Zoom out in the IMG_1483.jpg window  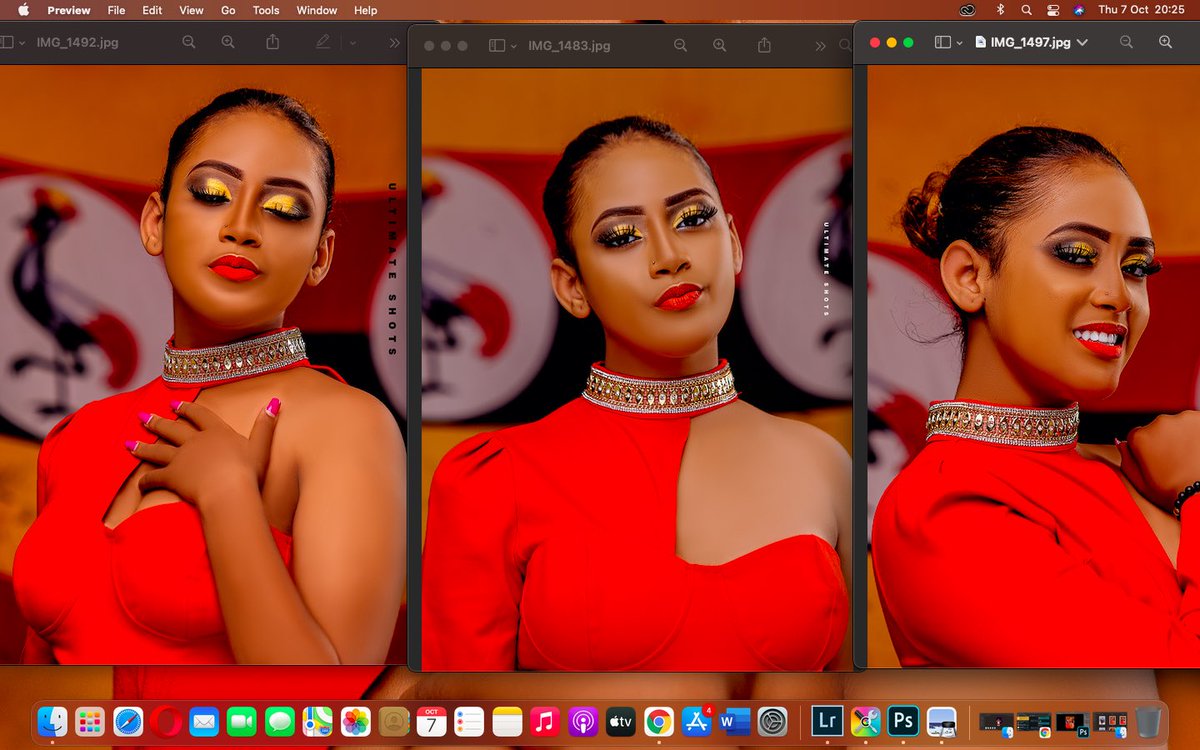click(x=680, y=46)
